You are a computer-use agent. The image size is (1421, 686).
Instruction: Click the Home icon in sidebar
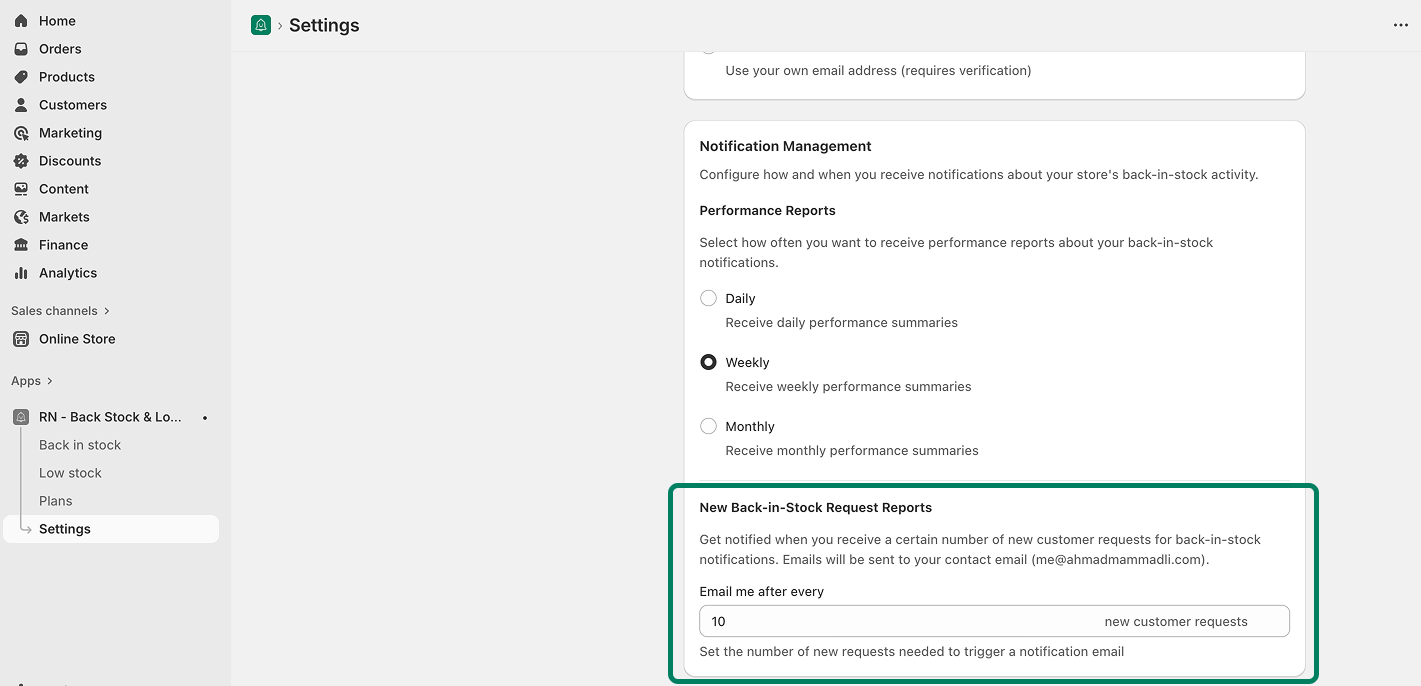21,21
